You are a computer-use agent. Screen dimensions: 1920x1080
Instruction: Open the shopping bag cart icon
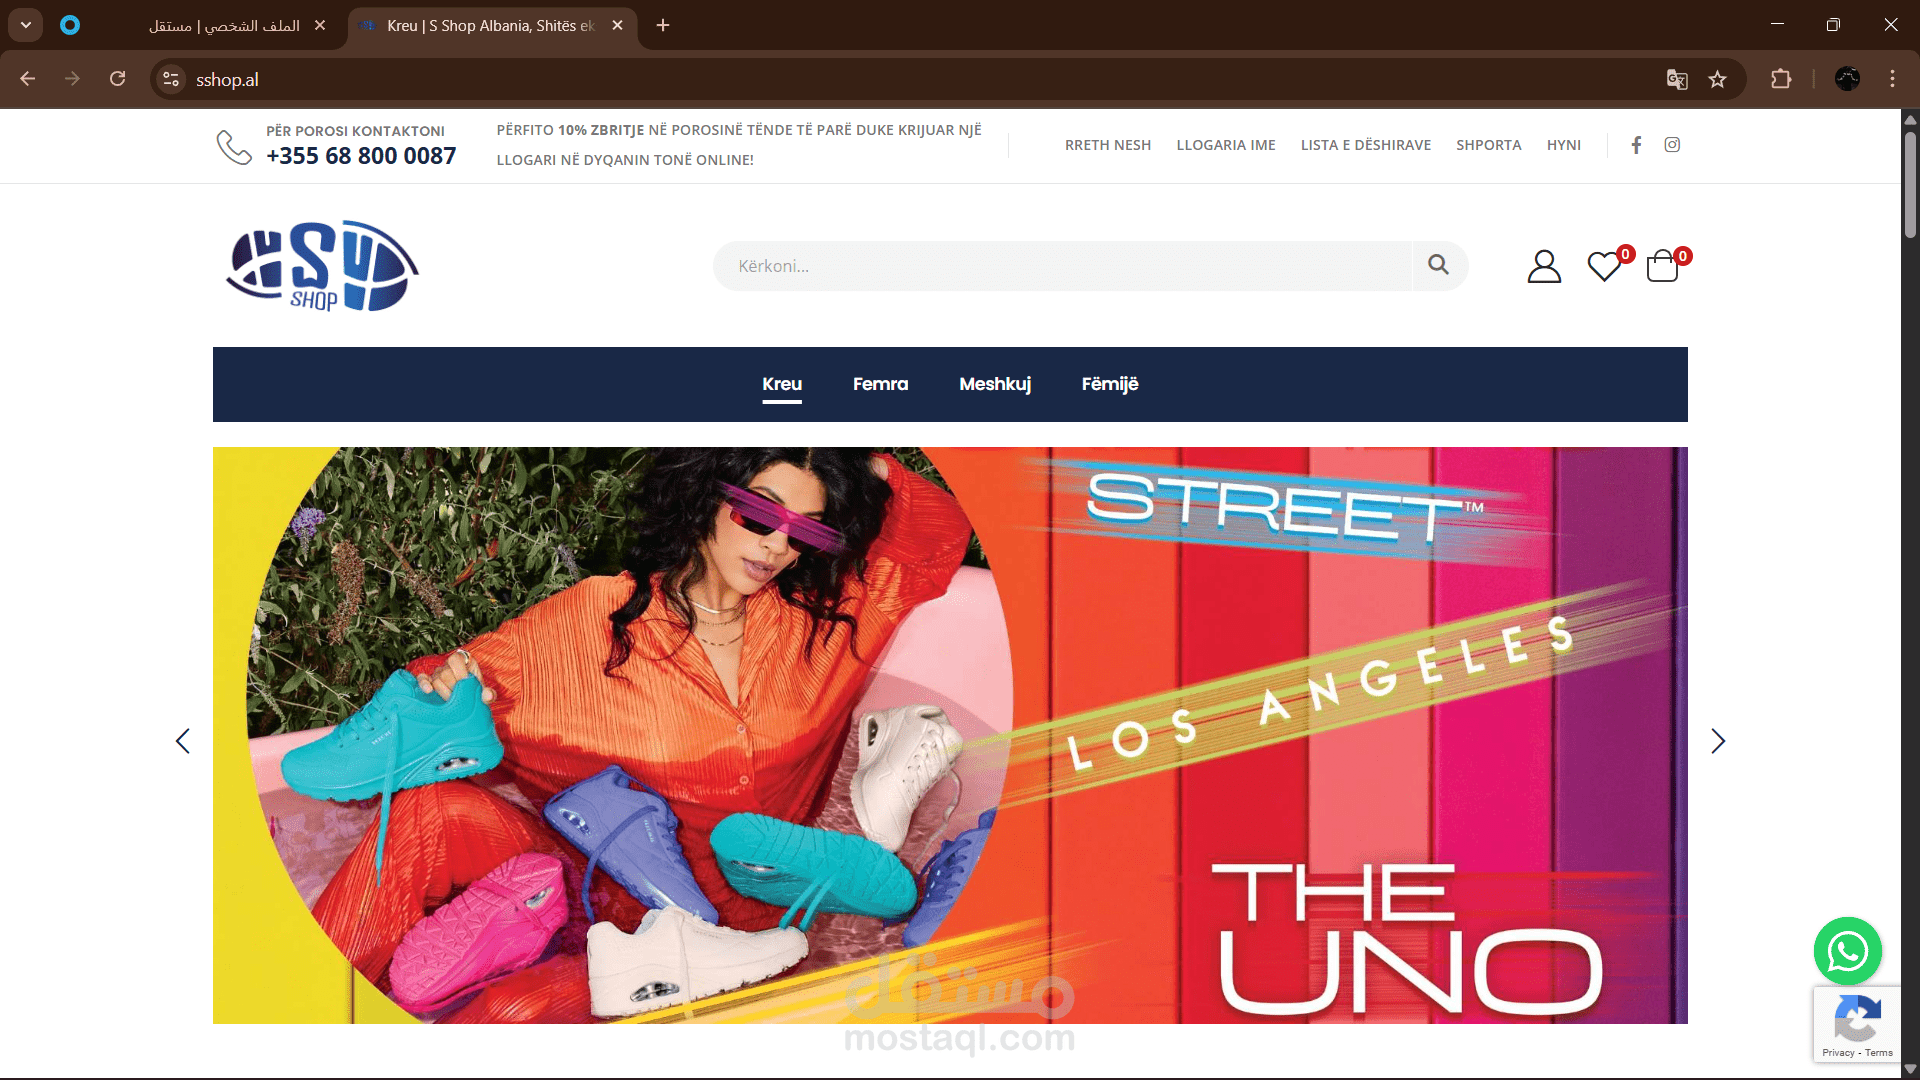tap(1662, 266)
